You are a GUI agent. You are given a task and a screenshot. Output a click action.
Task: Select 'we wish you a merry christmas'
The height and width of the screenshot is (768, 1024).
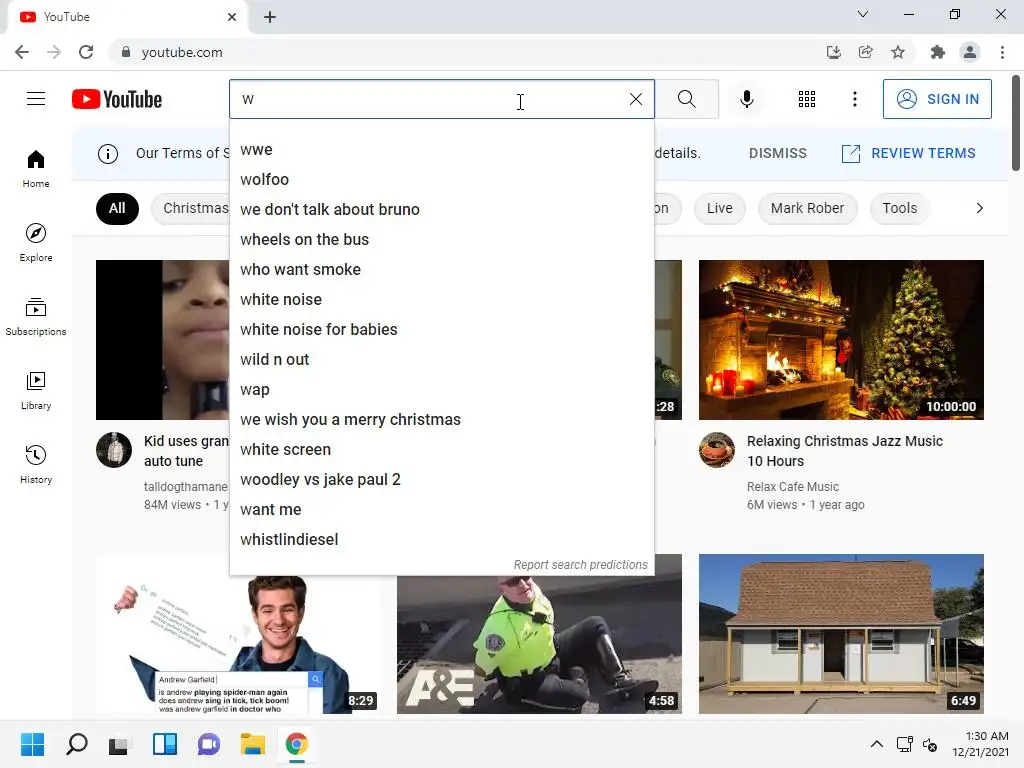pos(441,420)
